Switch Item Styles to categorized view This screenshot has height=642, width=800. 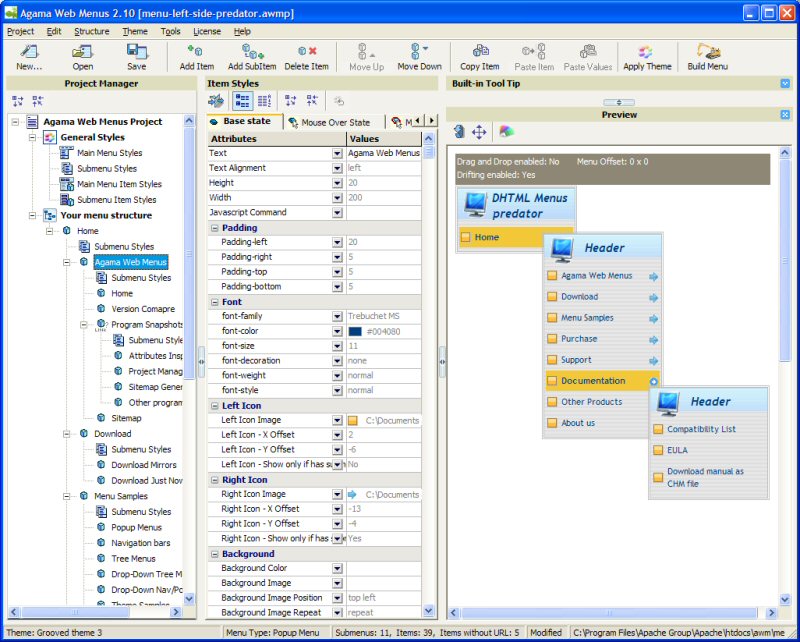click(x=243, y=101)
